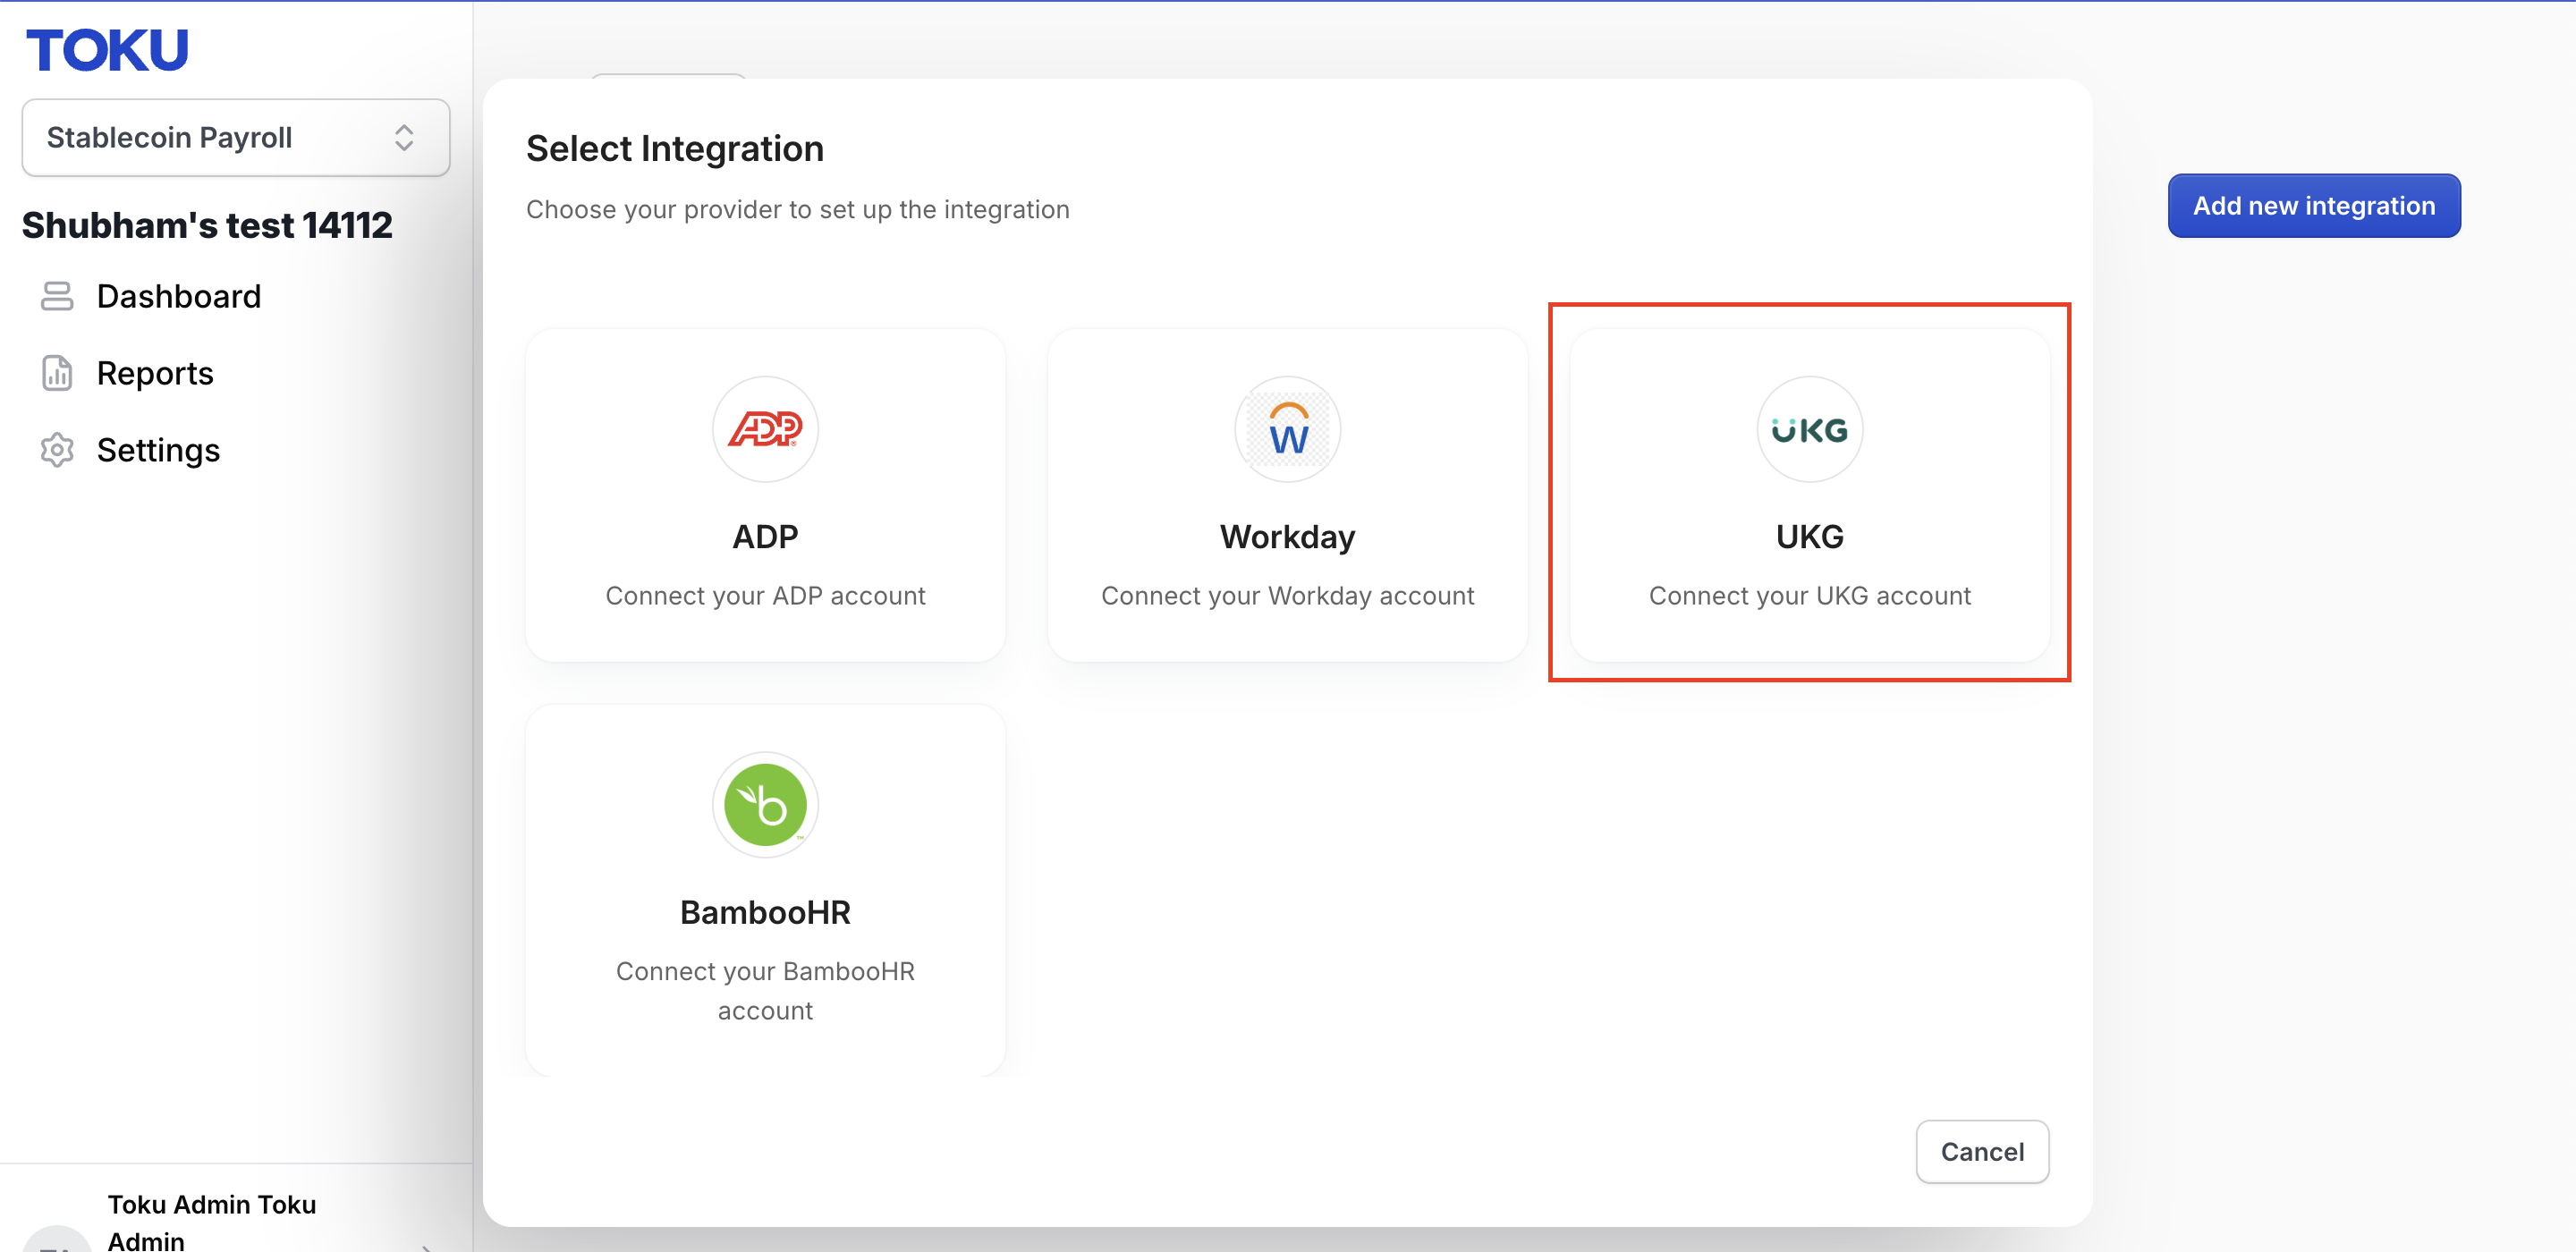Select the Workday integration card
Screen dimensions: 2576x1252
pyautogui.click(x=1287, y=494)
